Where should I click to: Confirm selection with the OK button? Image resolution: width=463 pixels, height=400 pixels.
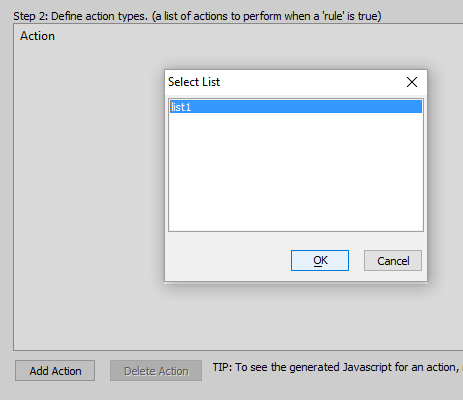click(x=320, y=260)
